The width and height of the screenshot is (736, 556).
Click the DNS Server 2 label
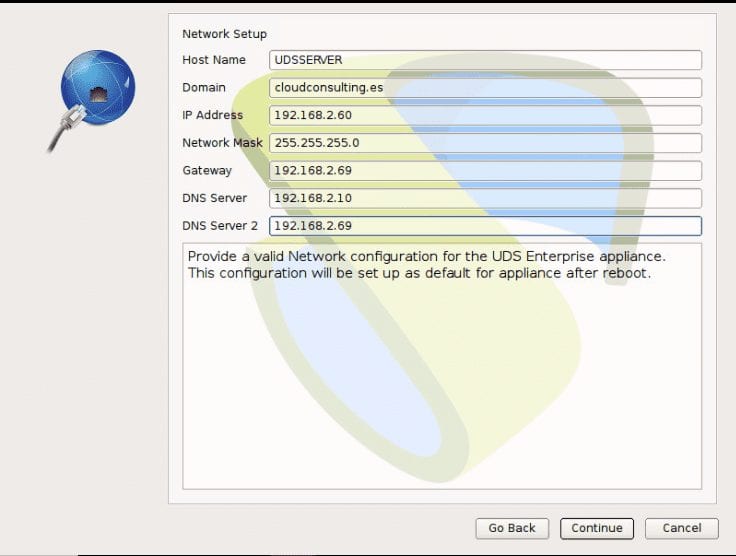coord(220,226)
